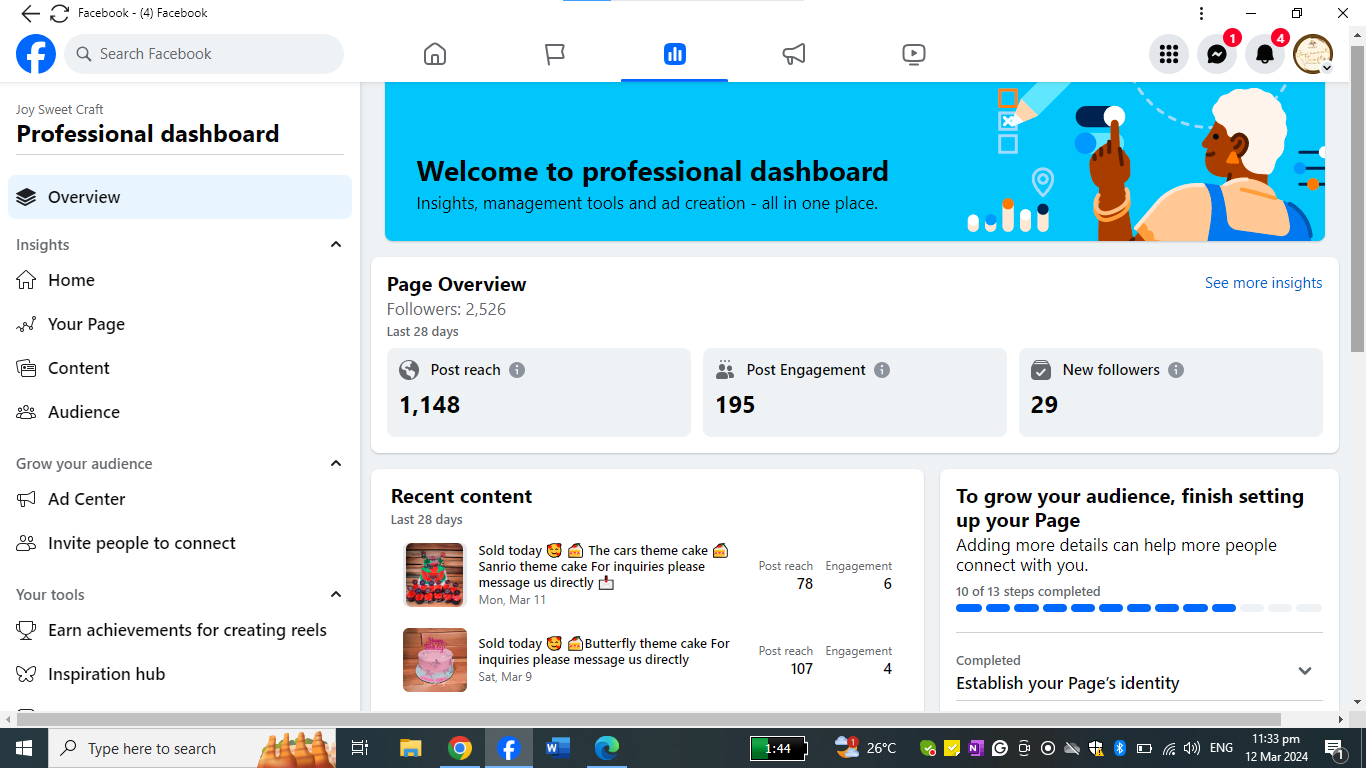Image resolution: width=1366 pixels, height=768 pixels.
Task: Click the Butterfly theme cake post text
Action: click(604, 651)
